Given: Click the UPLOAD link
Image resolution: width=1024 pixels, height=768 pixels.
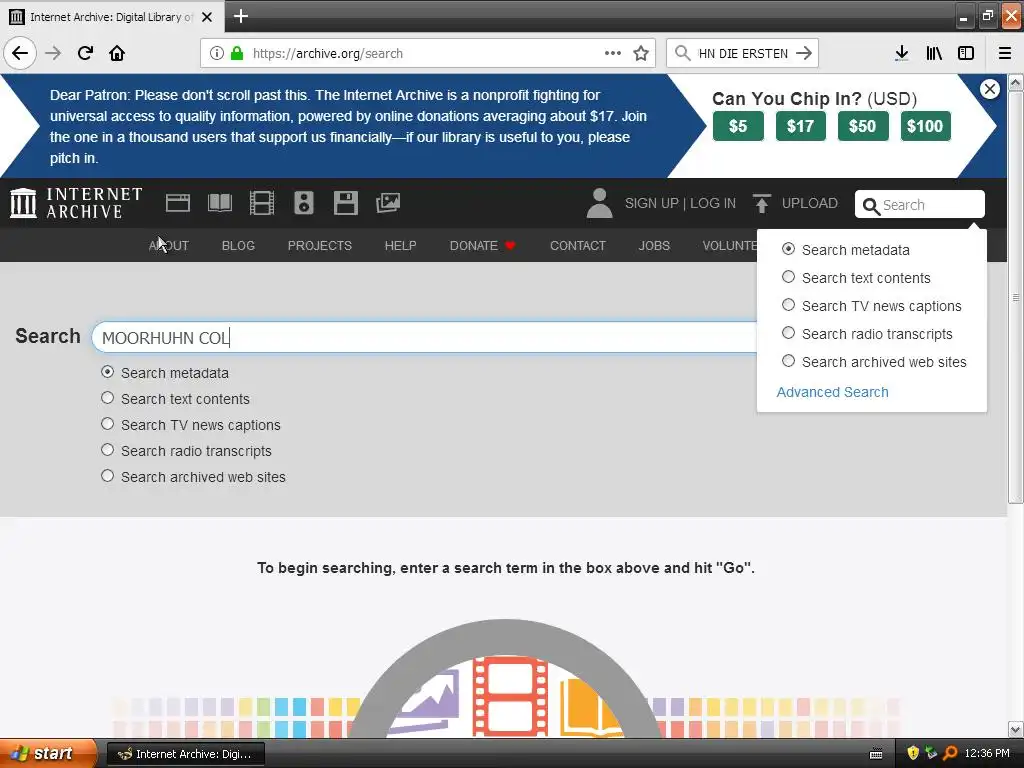Looking at the screenshot, I should (809, 203).
